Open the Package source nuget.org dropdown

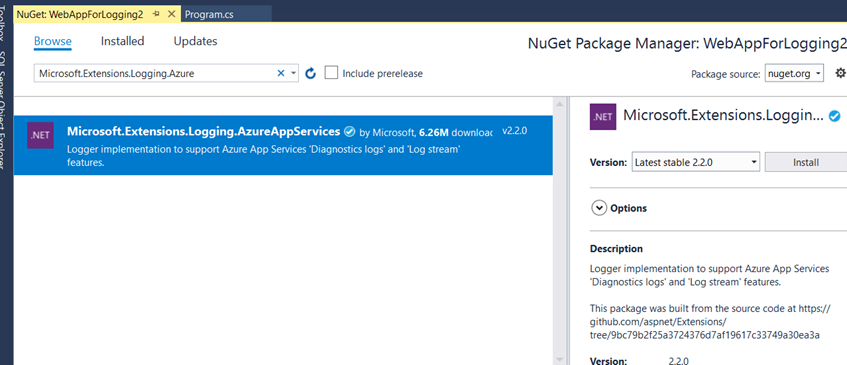coord(794,73)
